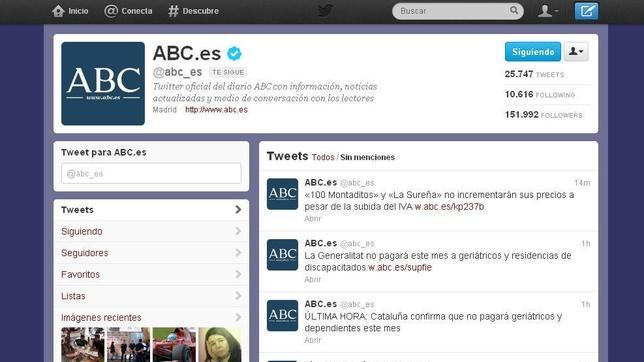Filter tweets by Sin menciones
Viewport: 644px width, 362px height.
pos(367,157)
